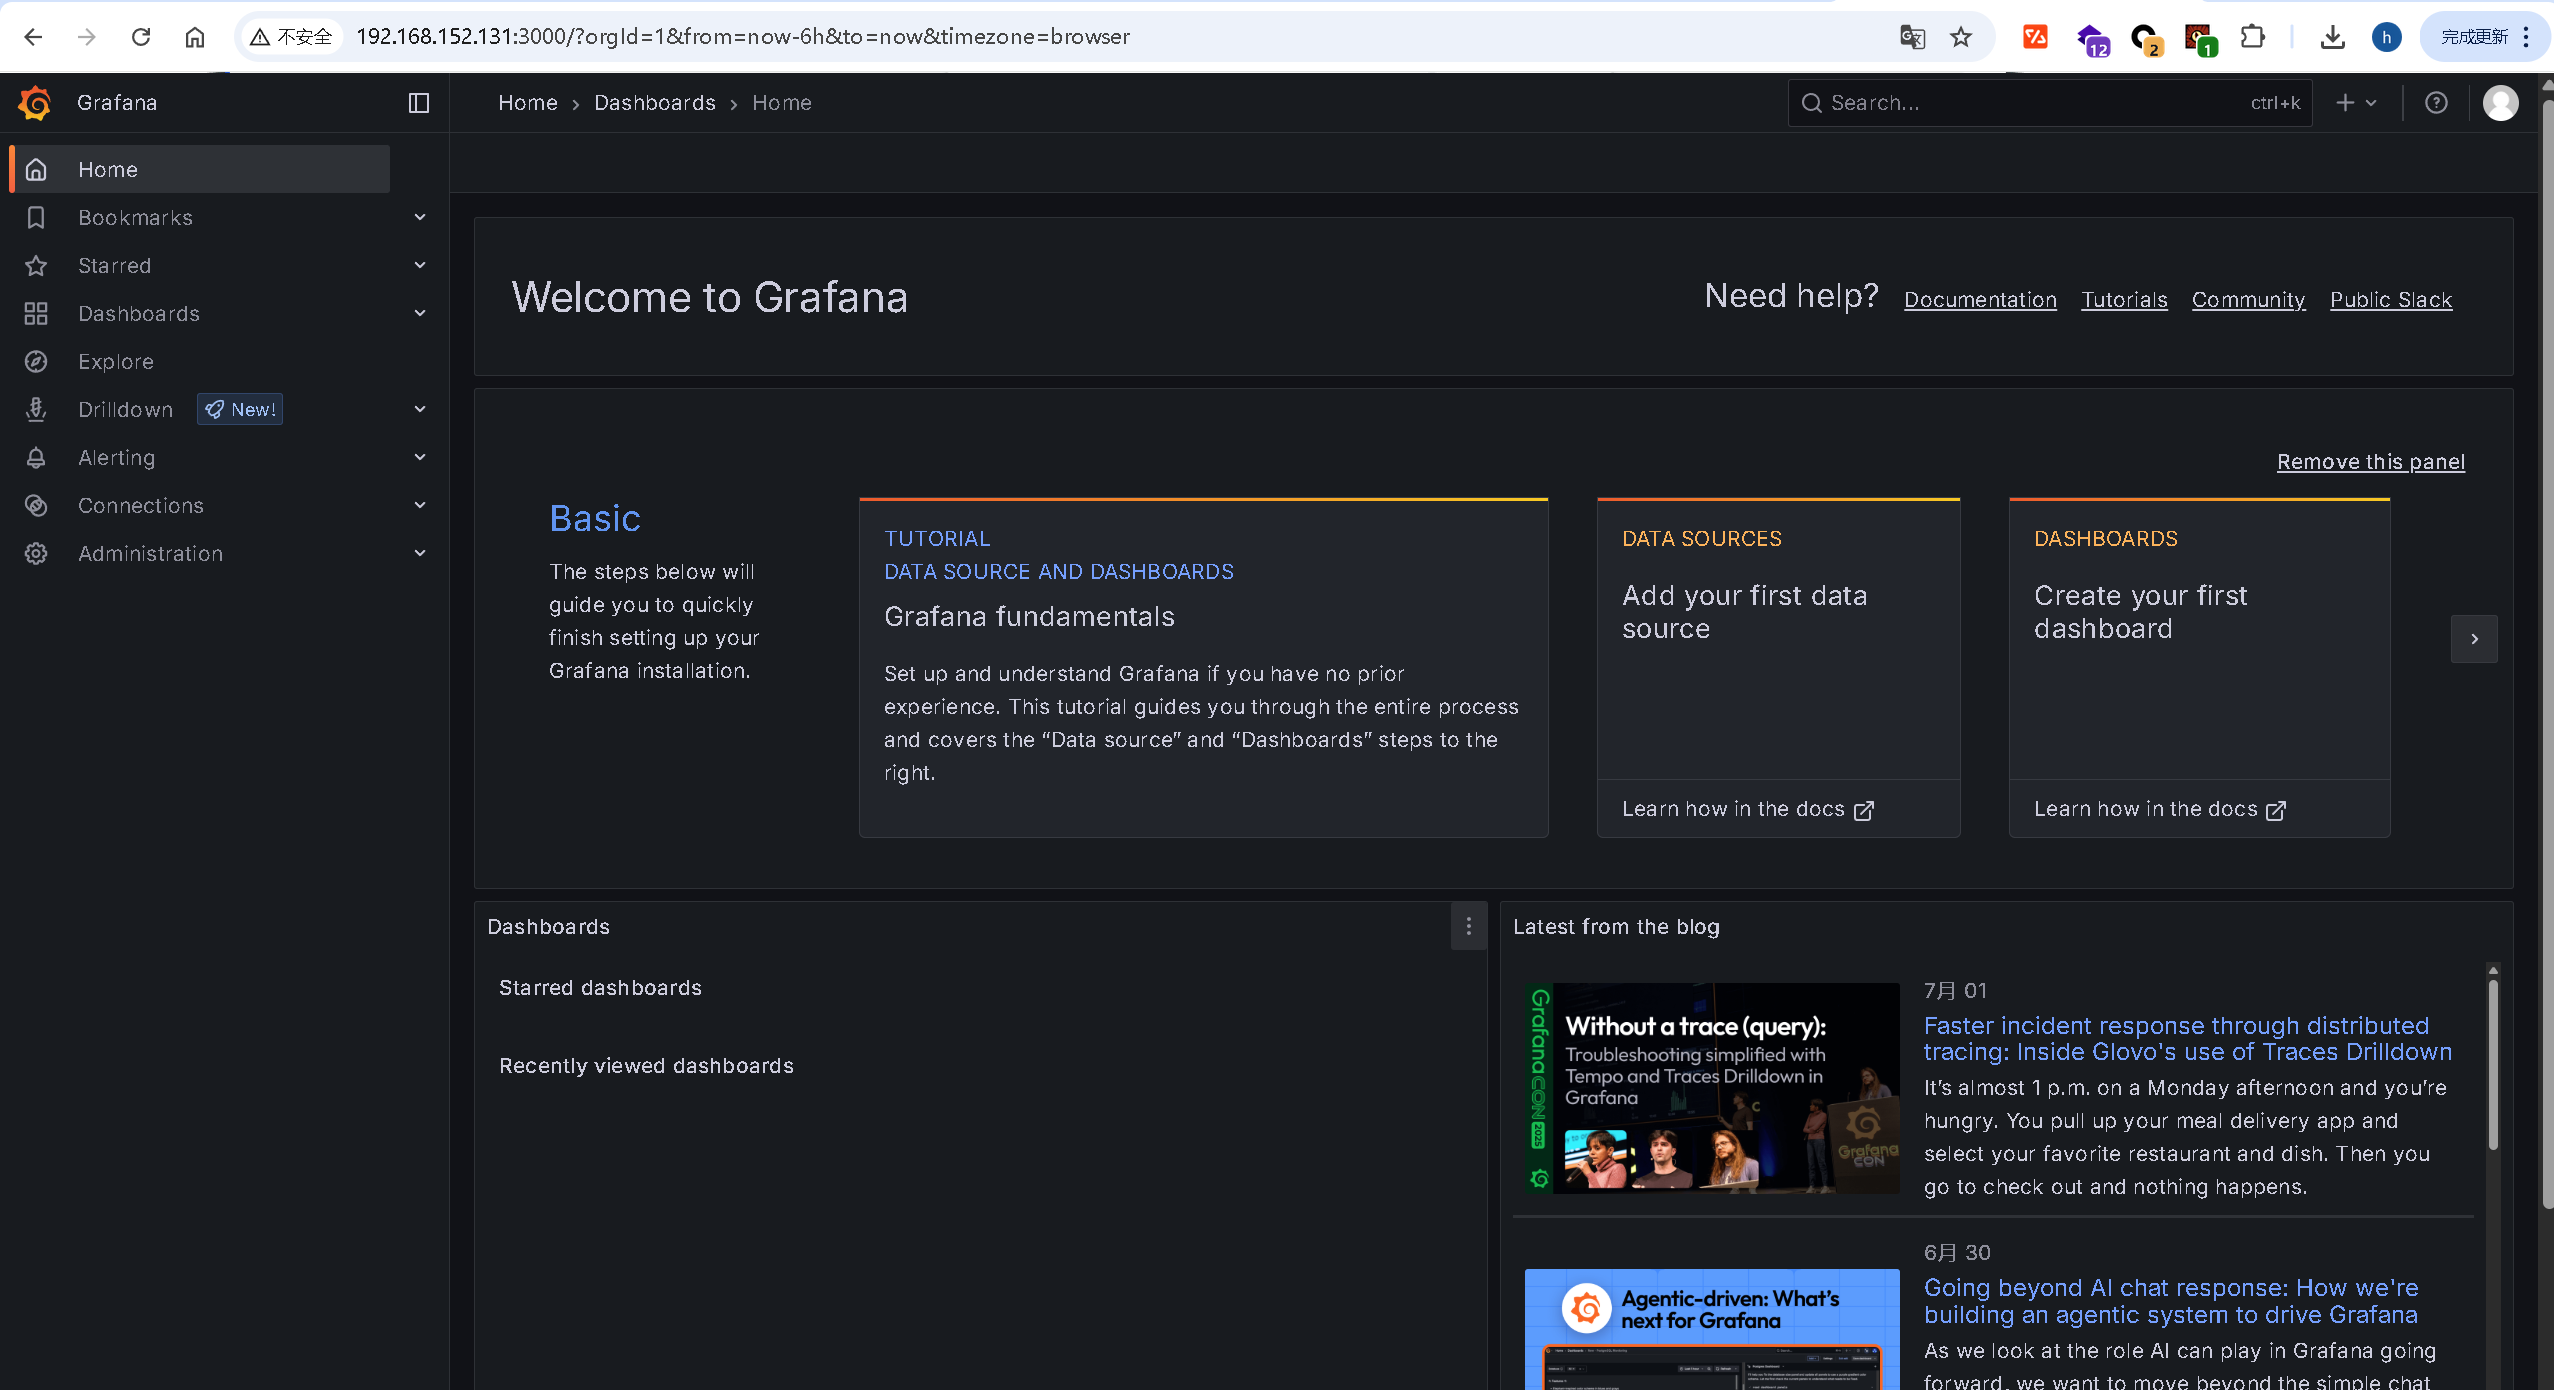Open the Community link
The width and height of the screenshot is (2554, 1390).
click(x=2248, y=299)
